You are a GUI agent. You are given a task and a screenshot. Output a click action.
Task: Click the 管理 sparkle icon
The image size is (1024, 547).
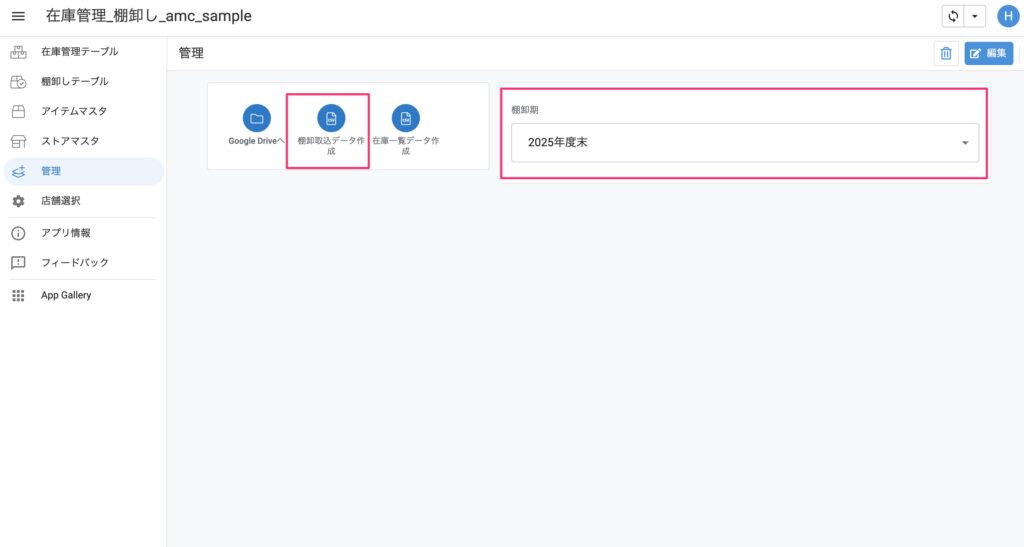pyautogui.click(x=18, y=171)
